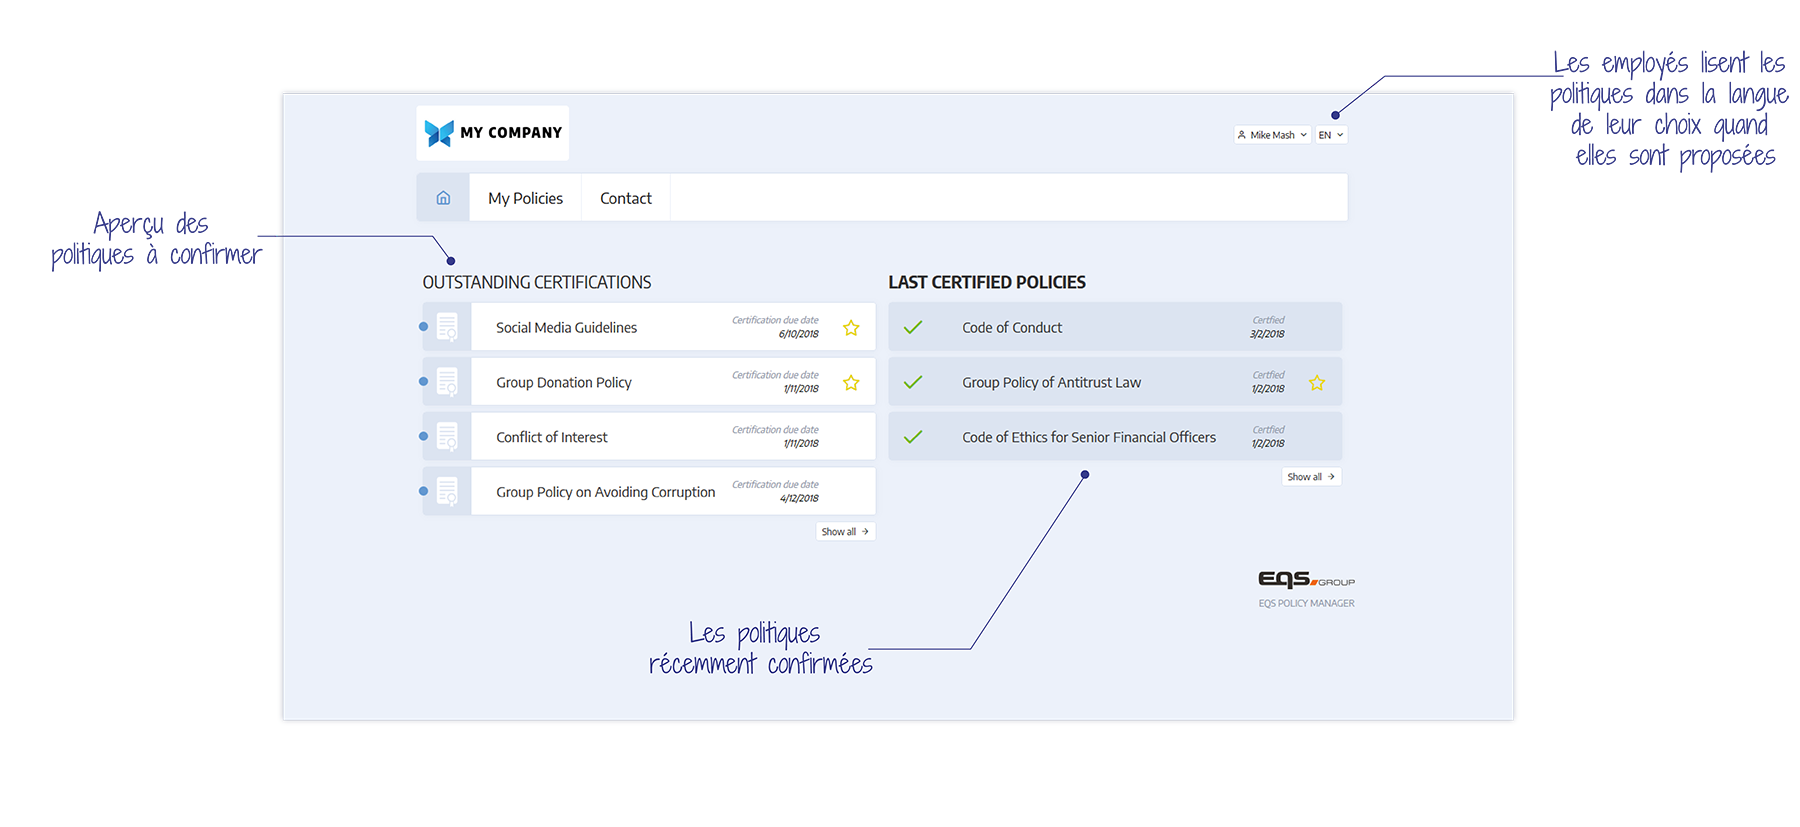
Task: Click document icon for Social Media Guidelines
Action: coord(447,327)
